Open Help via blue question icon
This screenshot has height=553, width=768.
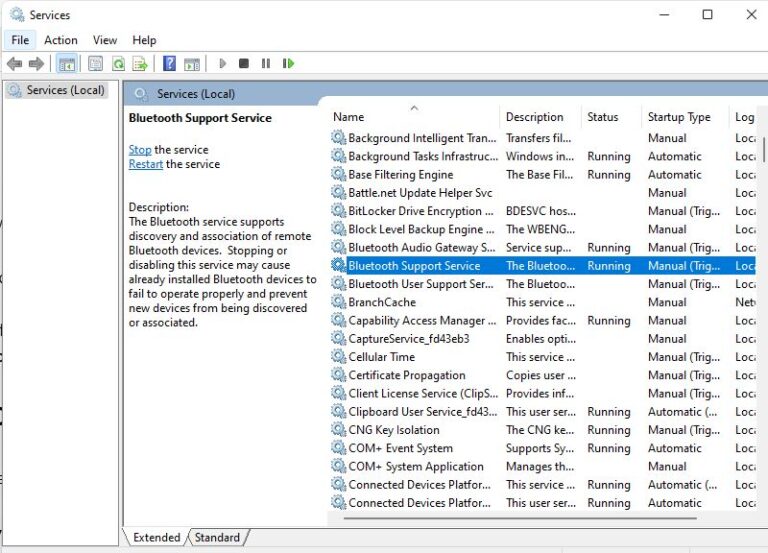[169, 64]
